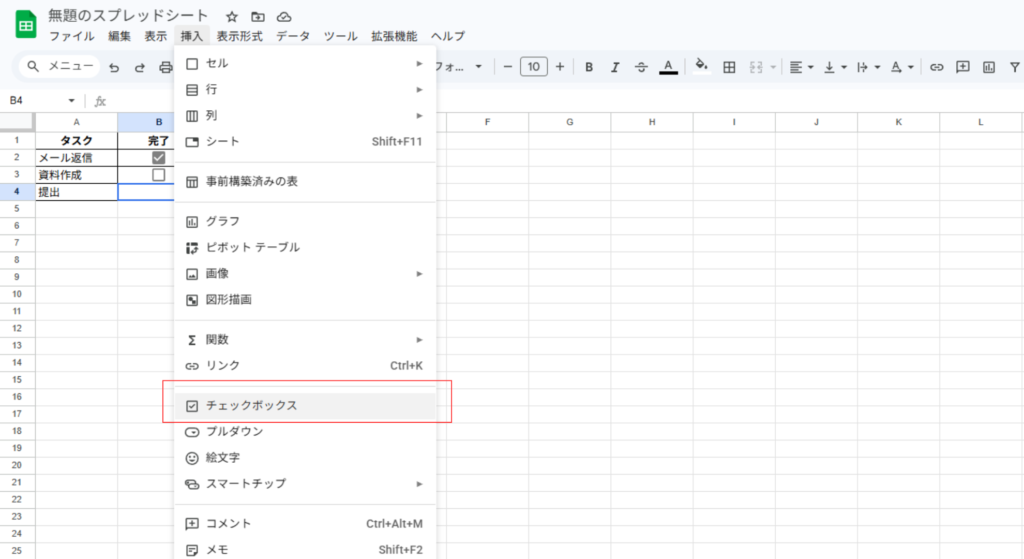Open the 編集 menu
1024x559 pixels.
click(x=120, y=36)
